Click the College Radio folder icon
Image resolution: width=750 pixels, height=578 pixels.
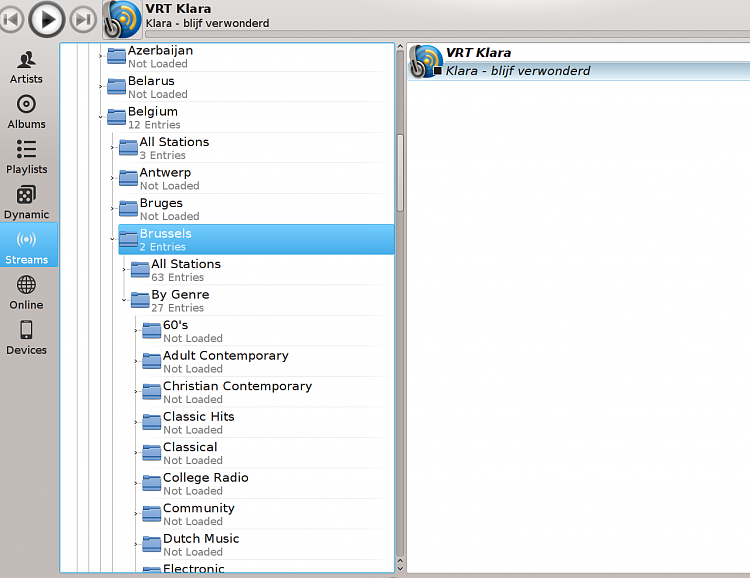coord(152,483)
